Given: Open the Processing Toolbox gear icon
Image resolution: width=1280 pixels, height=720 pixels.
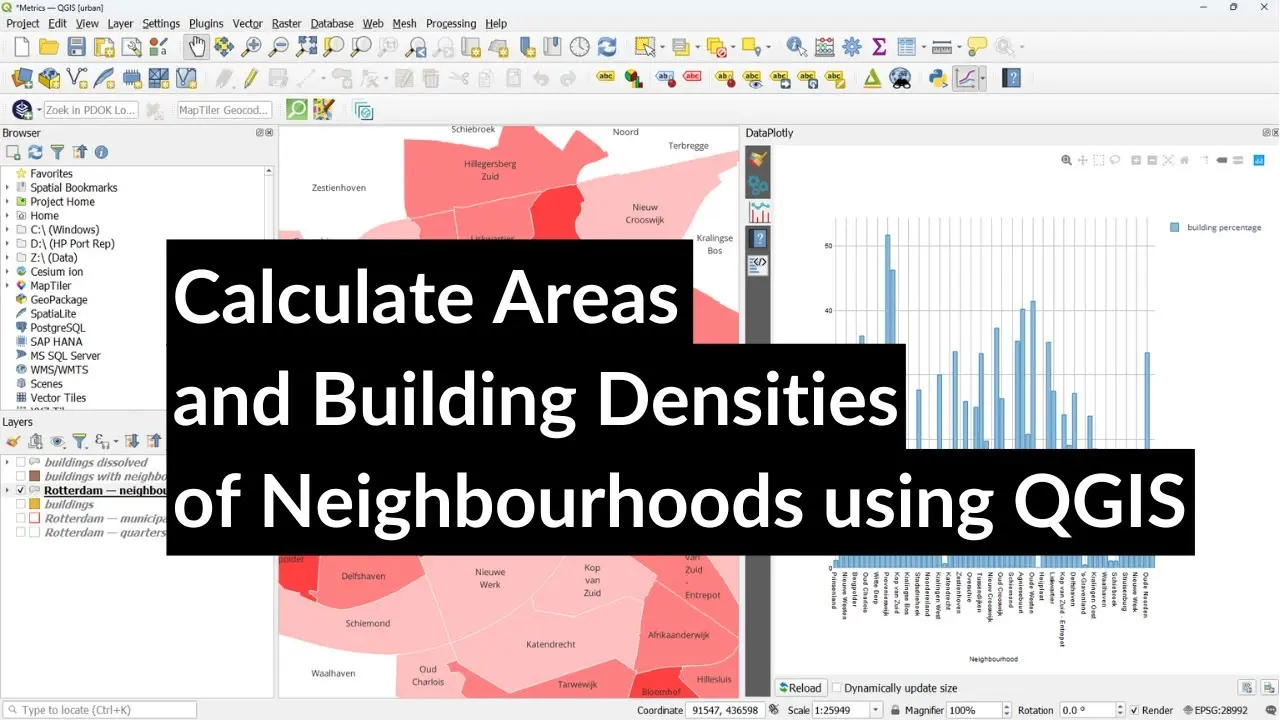Looking at the screenshot, I should click(x=852, y=46).
